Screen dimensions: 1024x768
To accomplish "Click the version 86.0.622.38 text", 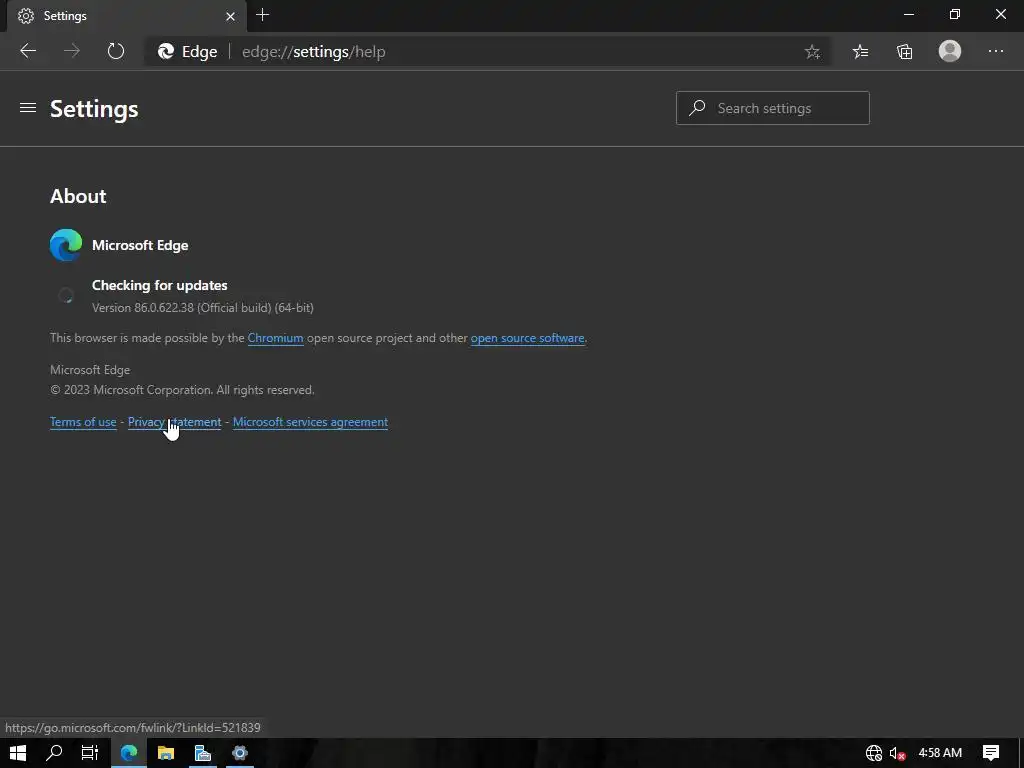I will (202, 308).
